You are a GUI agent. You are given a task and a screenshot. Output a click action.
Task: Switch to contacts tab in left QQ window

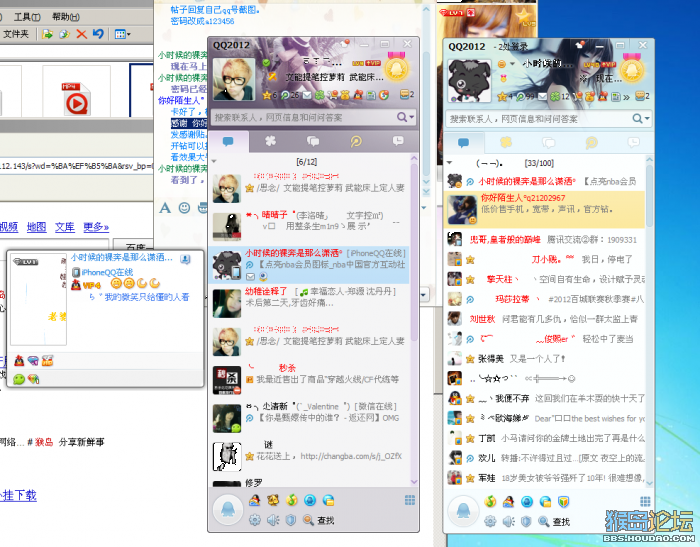click(x=229, y=142)
